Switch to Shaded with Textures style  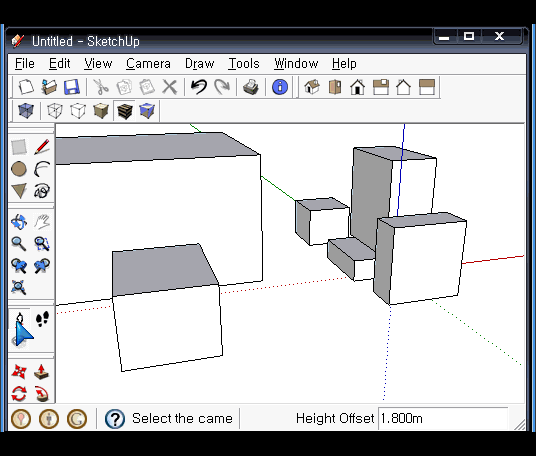coord(124,111)
